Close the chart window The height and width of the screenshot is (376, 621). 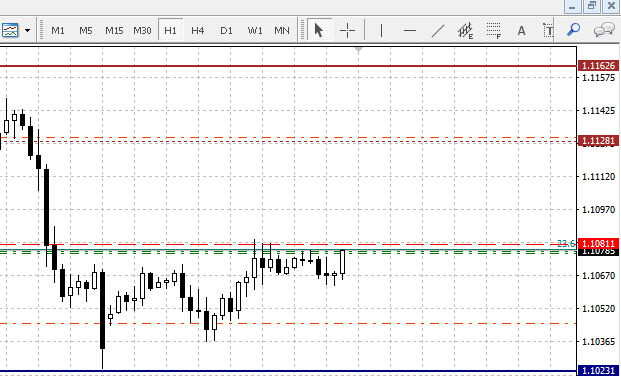pyautogui.click(x=611, y=6)
